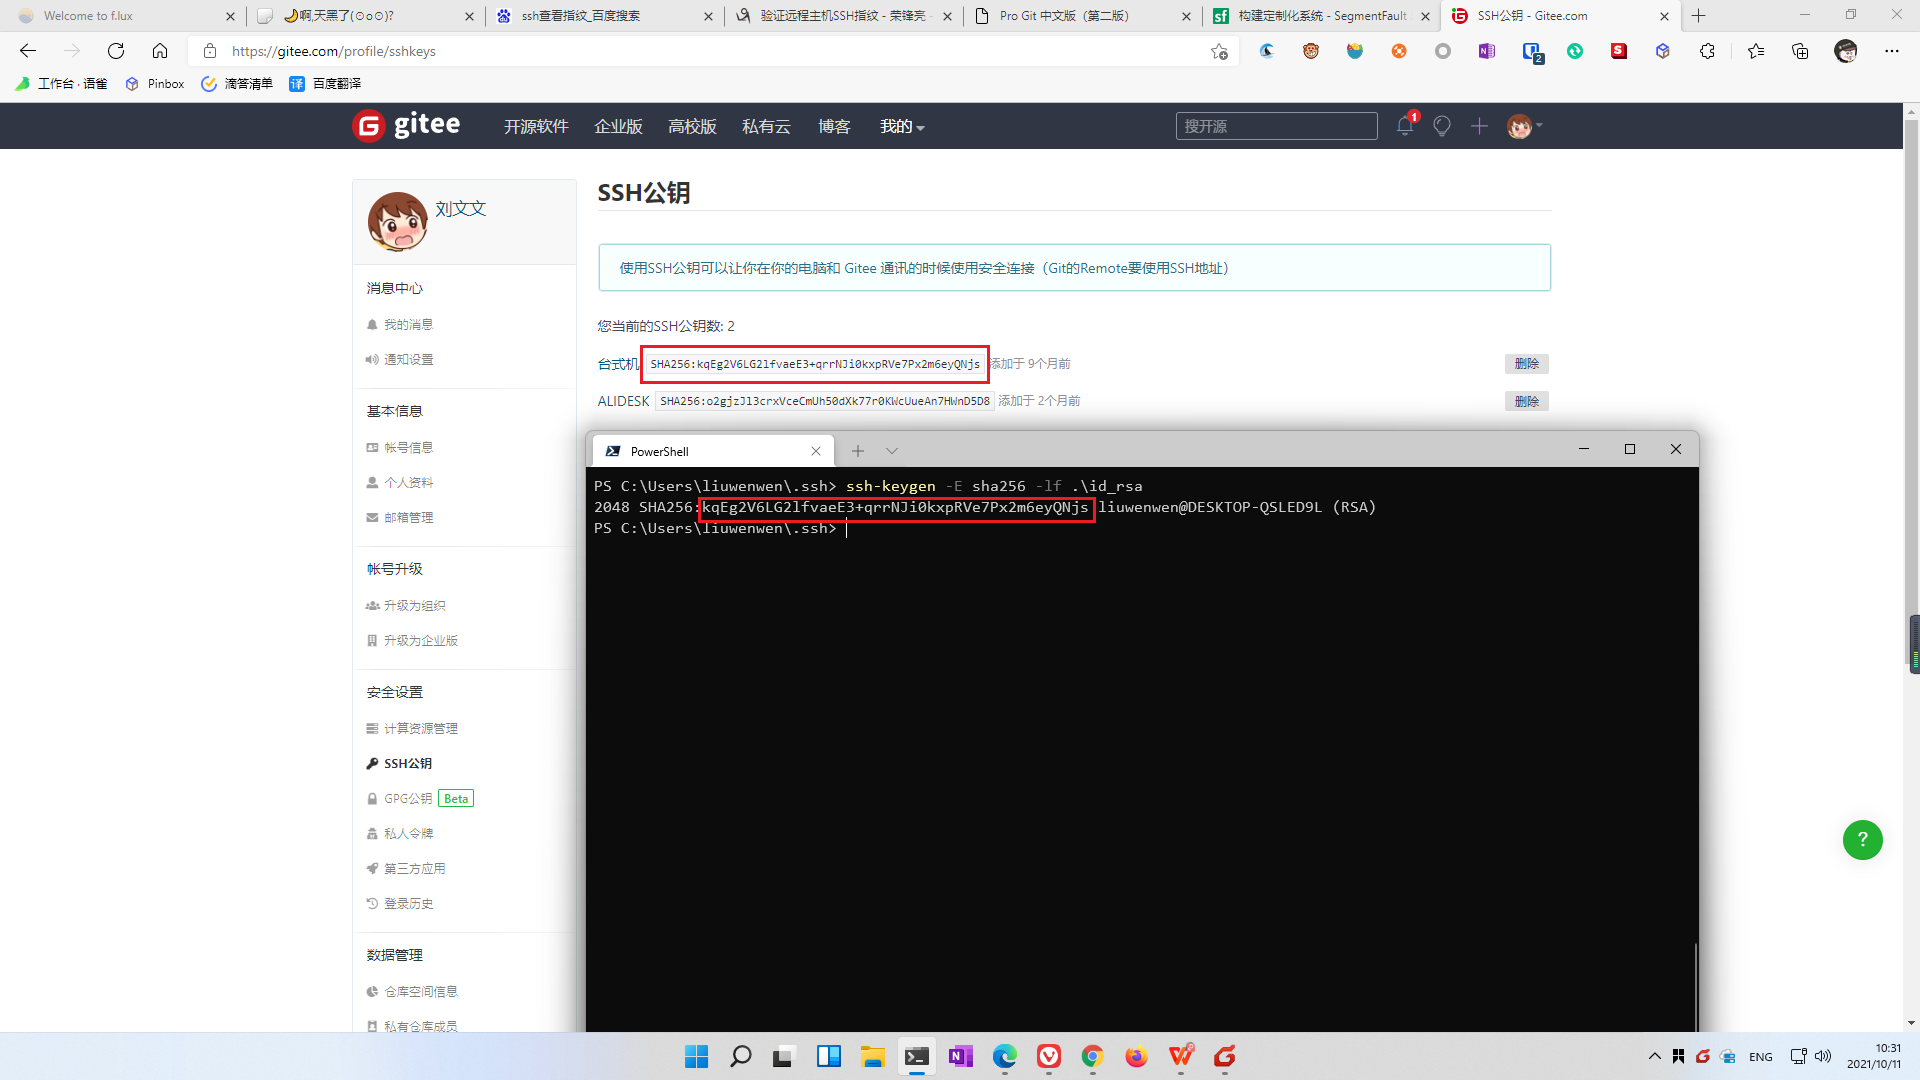
Task: Delete the 台式机 SSH key
Action: click(x=1526, y=364)
